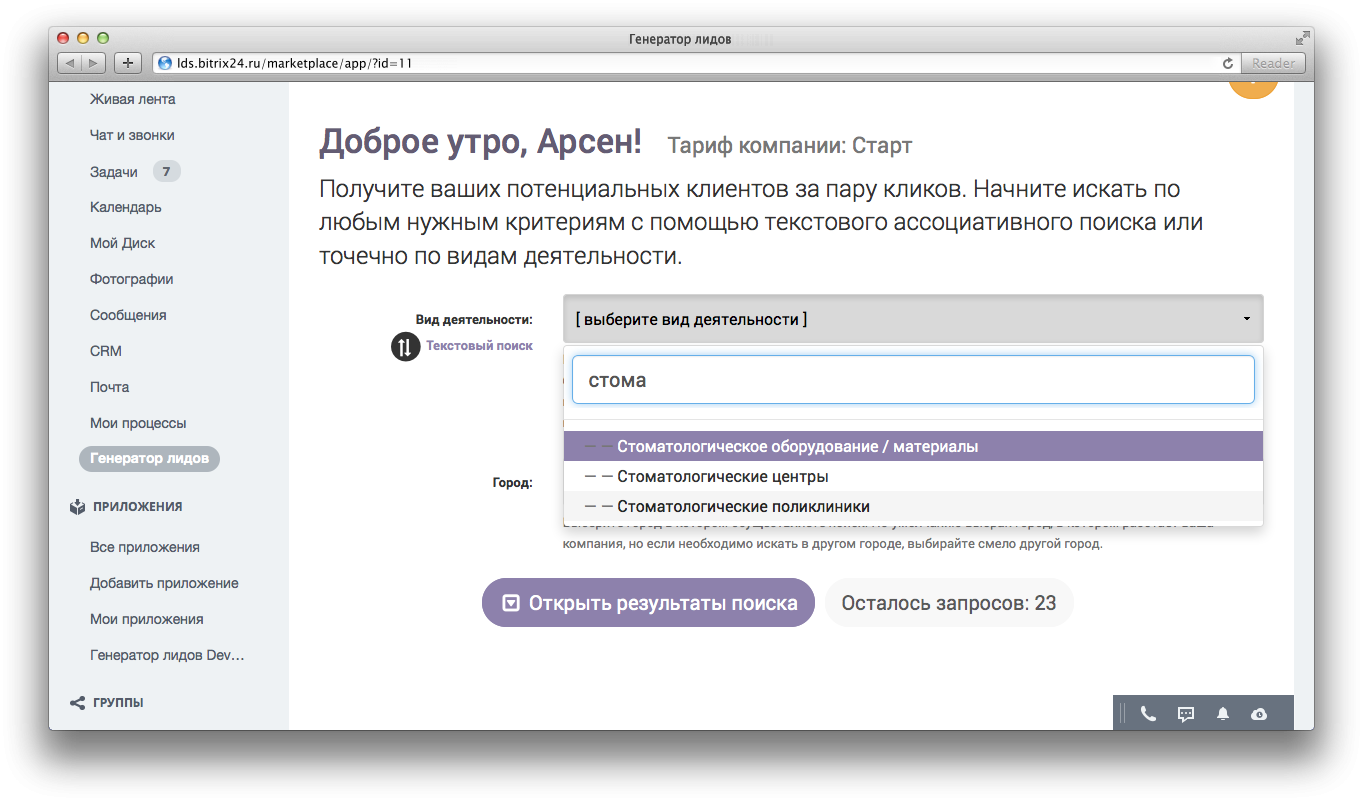This screenshot has width=1363, height=801.
Task: Select Стоматологические центры option
Action: 913,476
